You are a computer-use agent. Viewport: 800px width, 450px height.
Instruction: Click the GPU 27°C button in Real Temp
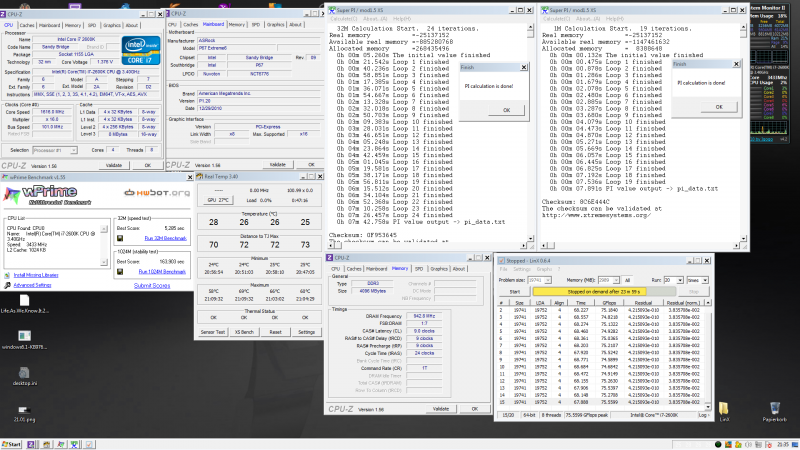click(x=218, y=200)
